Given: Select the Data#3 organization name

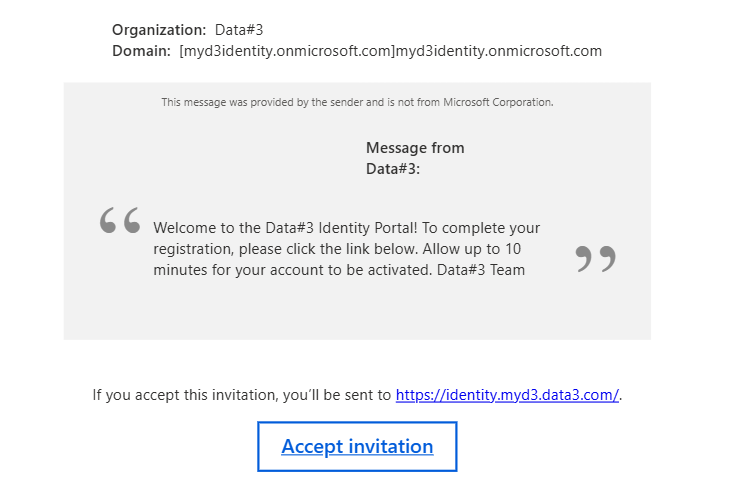Looking at the screenshot, I should [x=238, y=30].
